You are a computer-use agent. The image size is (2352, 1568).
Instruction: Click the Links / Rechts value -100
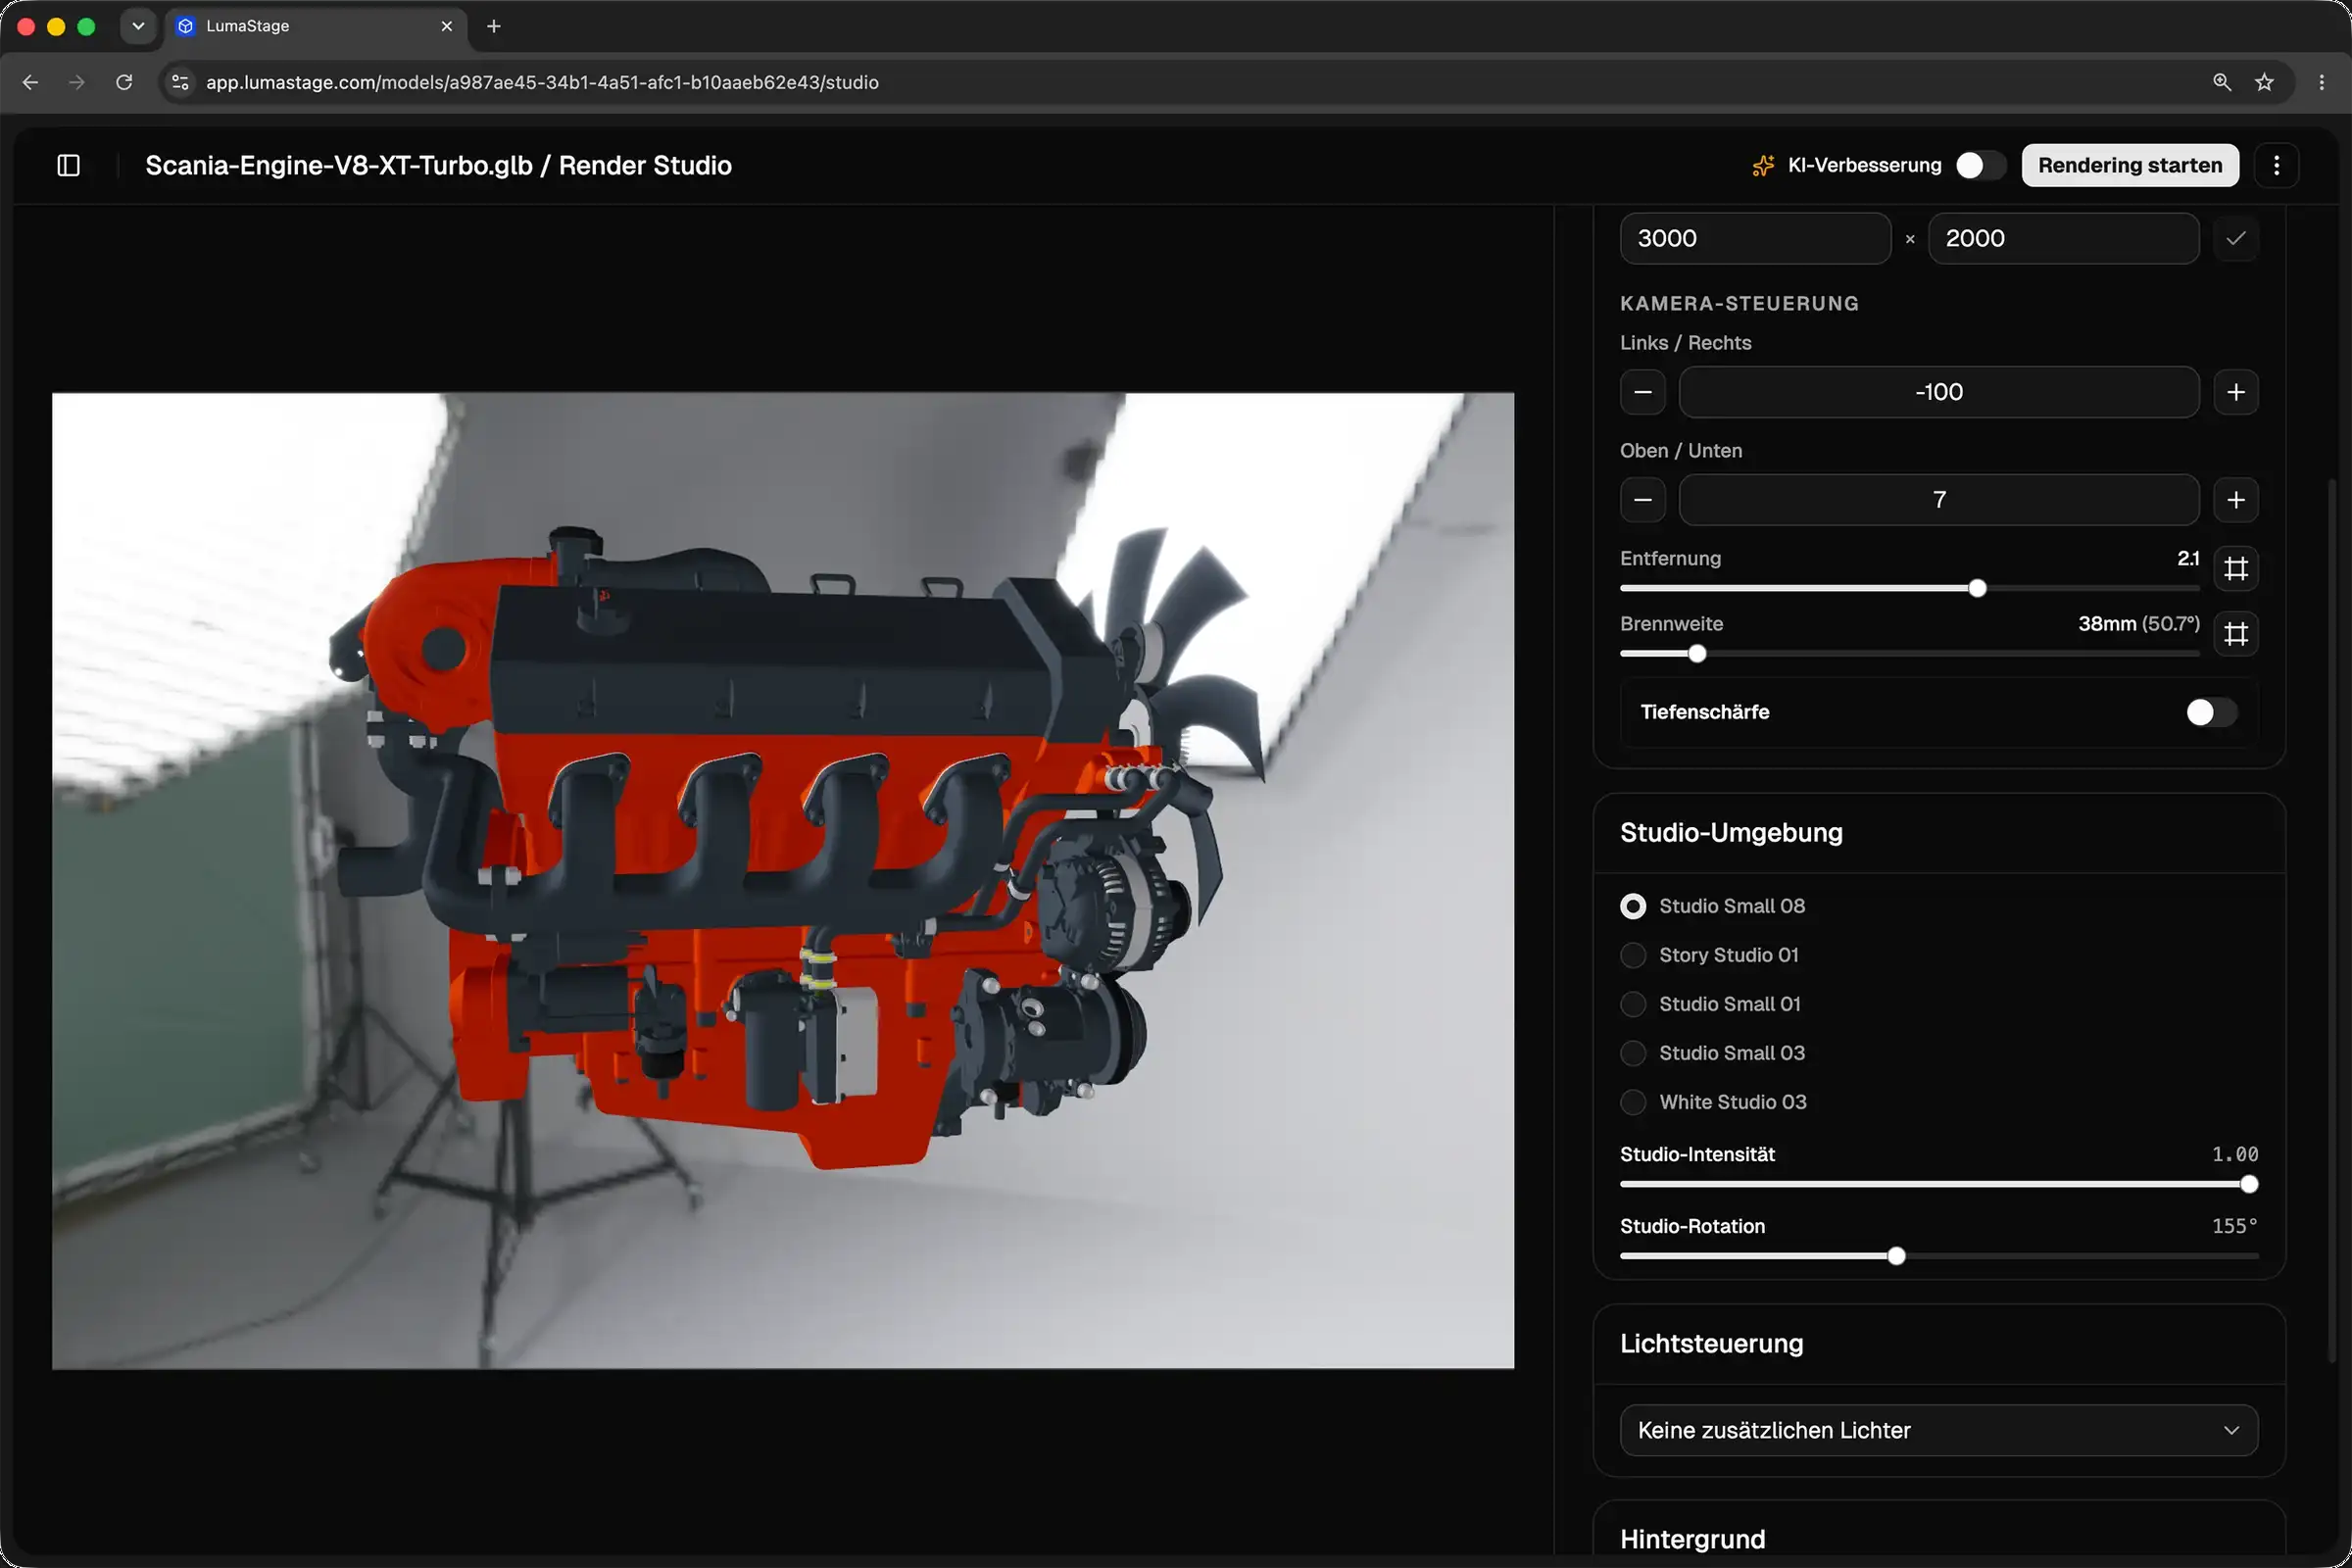[x=1939, y=392]
